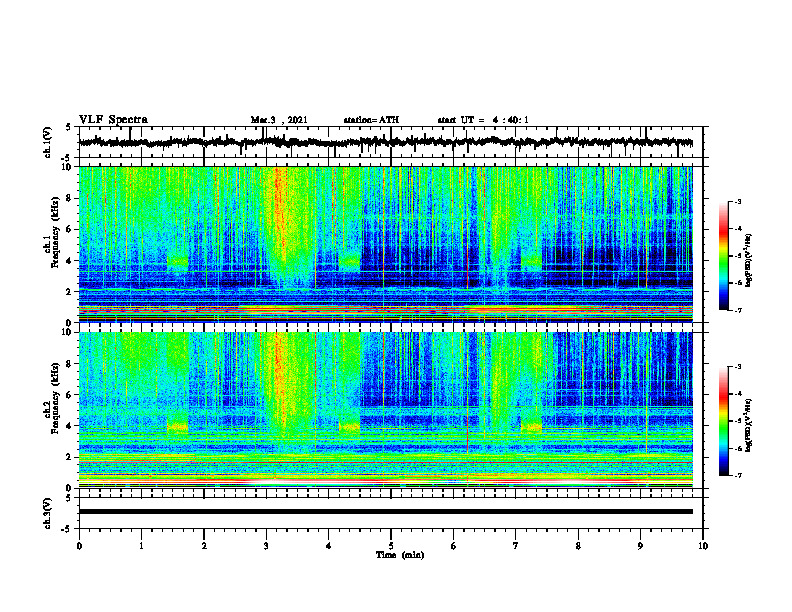This screenshot has height=612, width=792.
Task: Click the ch.1 spectrogram color scale bar
Action: [723, 256]
